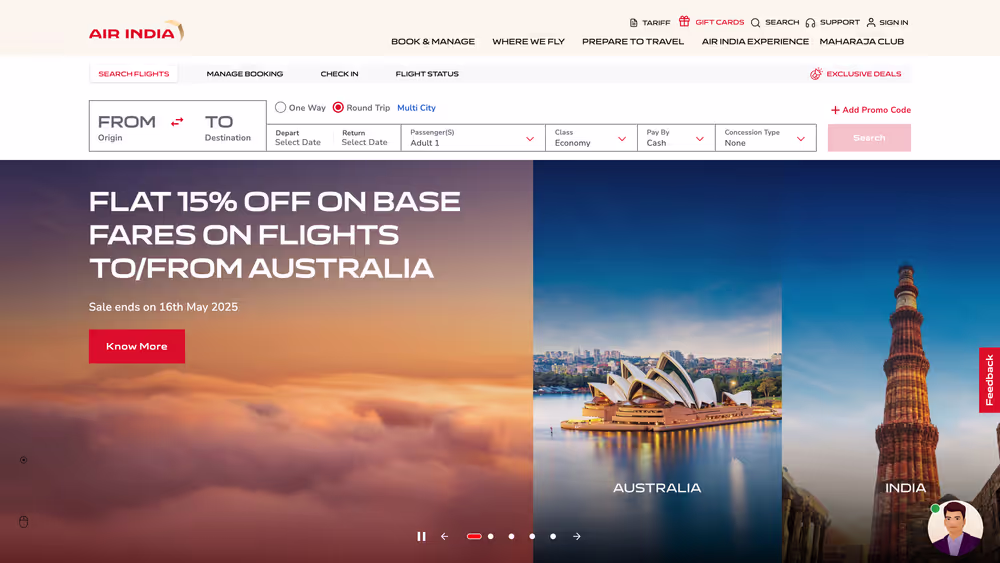Select Round Trip option
The width and height of the screenshot is (1000, 563).
[x=361, y=108]
